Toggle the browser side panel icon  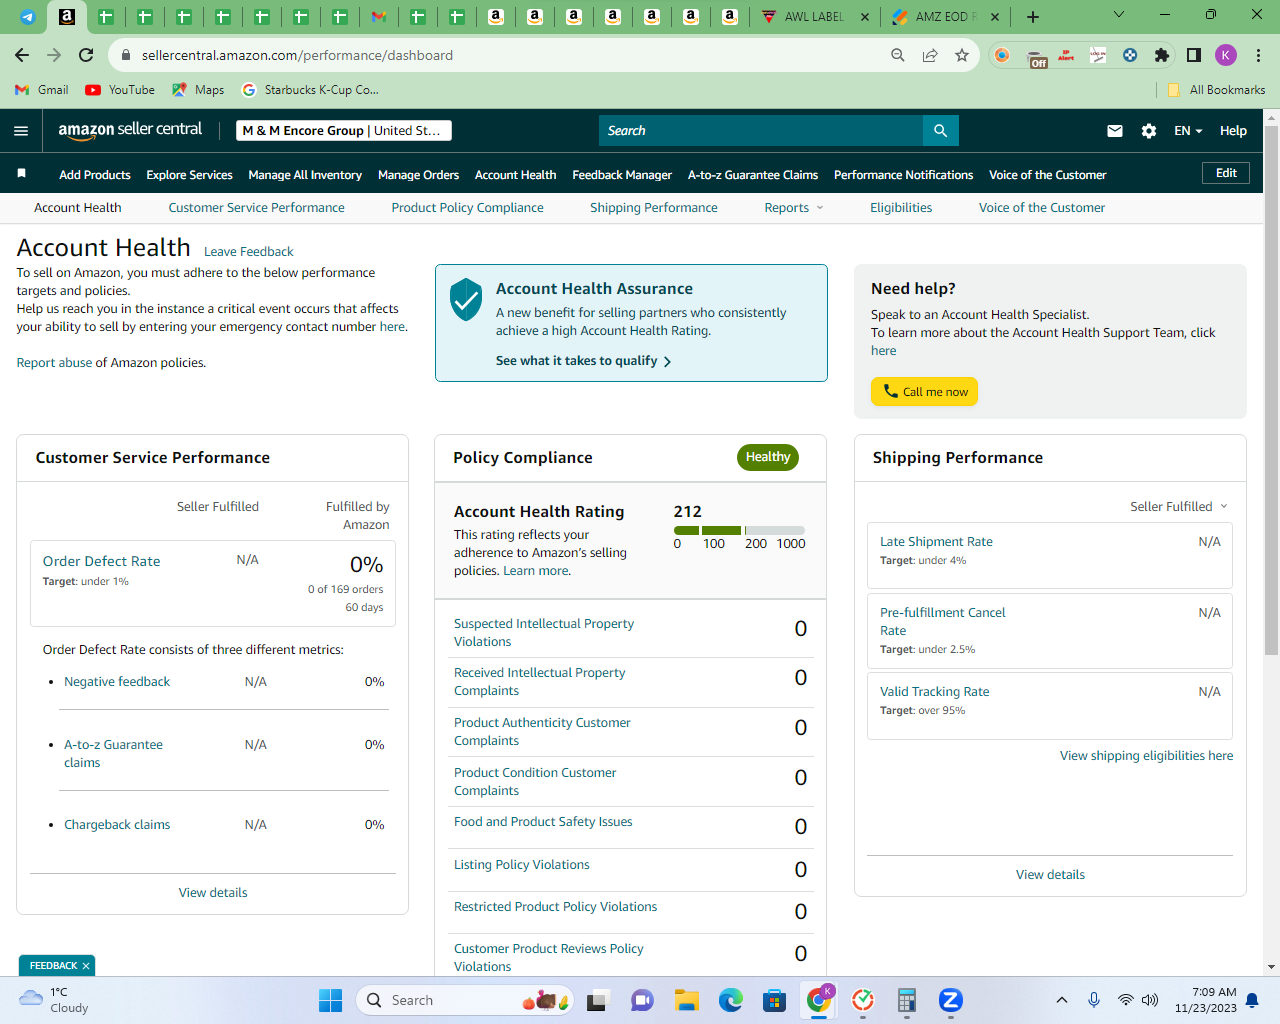coord(1193,55)
